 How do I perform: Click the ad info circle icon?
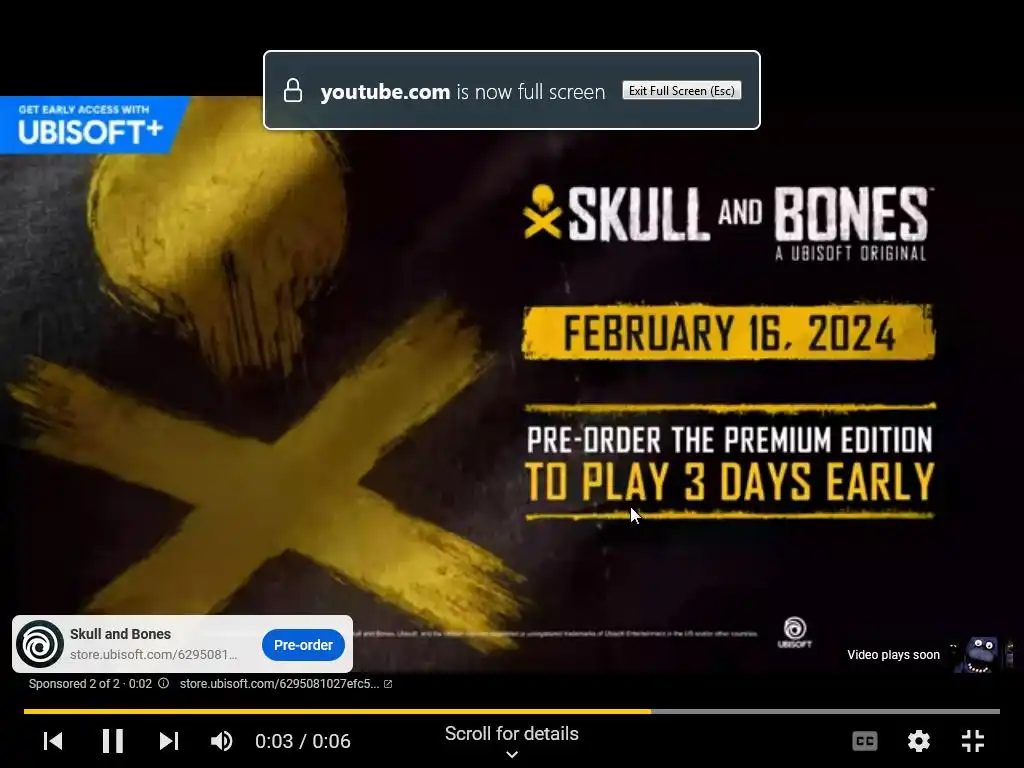pos(163,684)
